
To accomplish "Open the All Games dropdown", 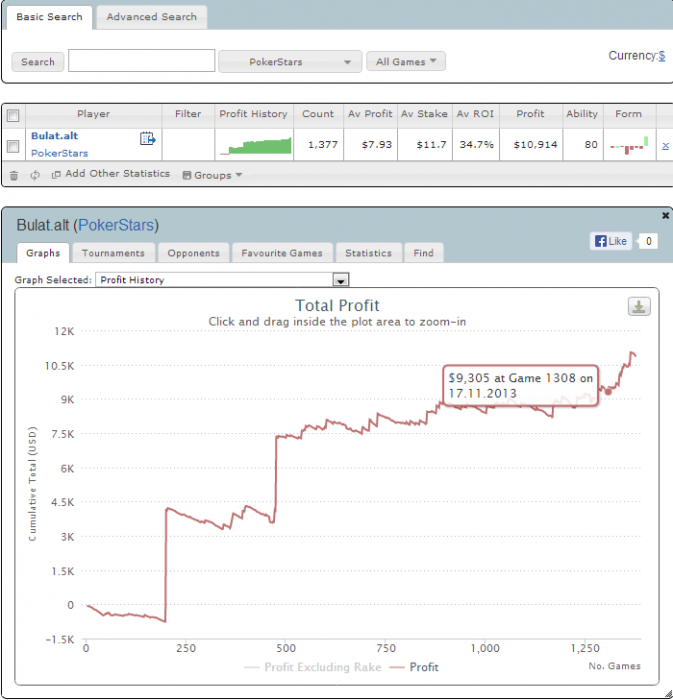I will (x=406, y=61).
